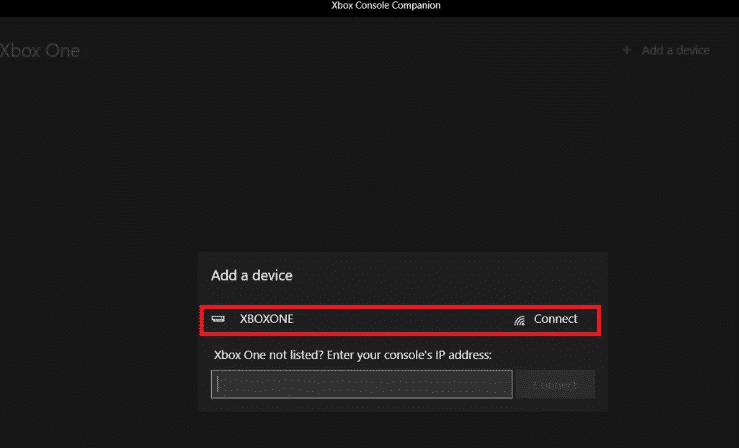
Task: Open Add a device in top right
Action: [x=675, y=50]
